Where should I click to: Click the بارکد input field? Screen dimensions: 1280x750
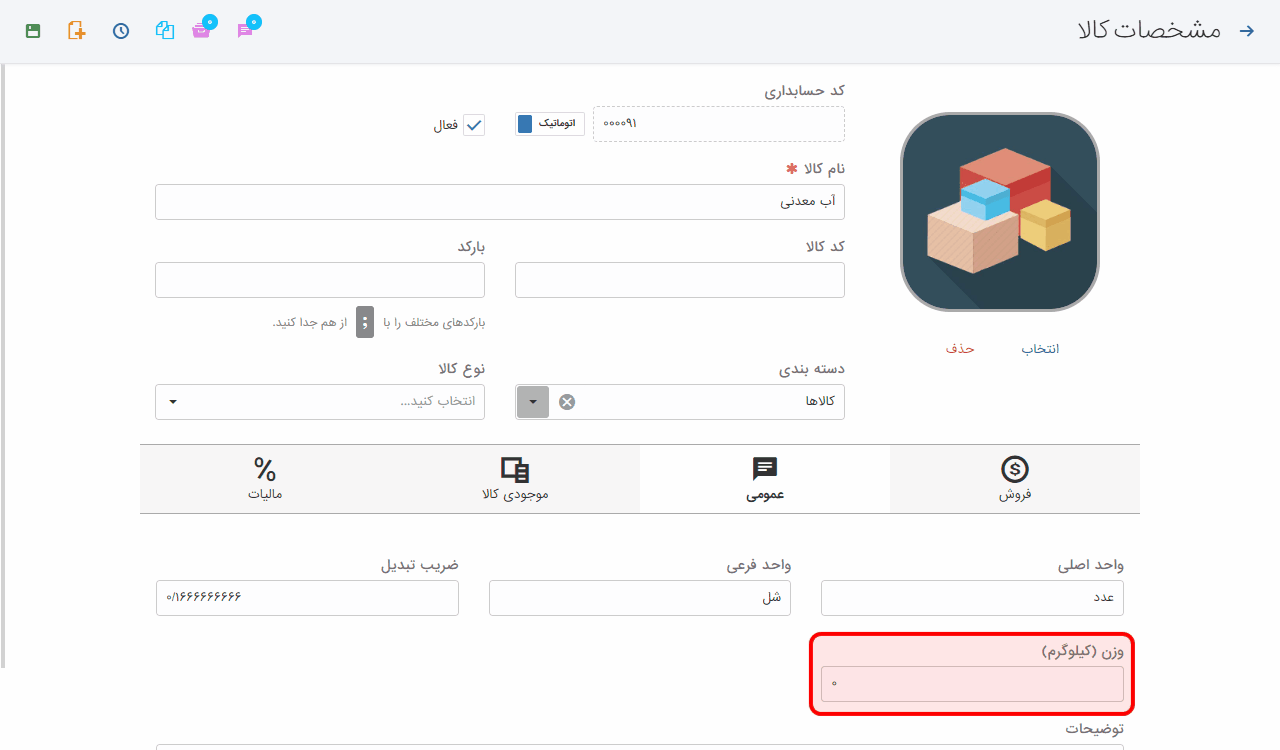(x=320, y=280)
